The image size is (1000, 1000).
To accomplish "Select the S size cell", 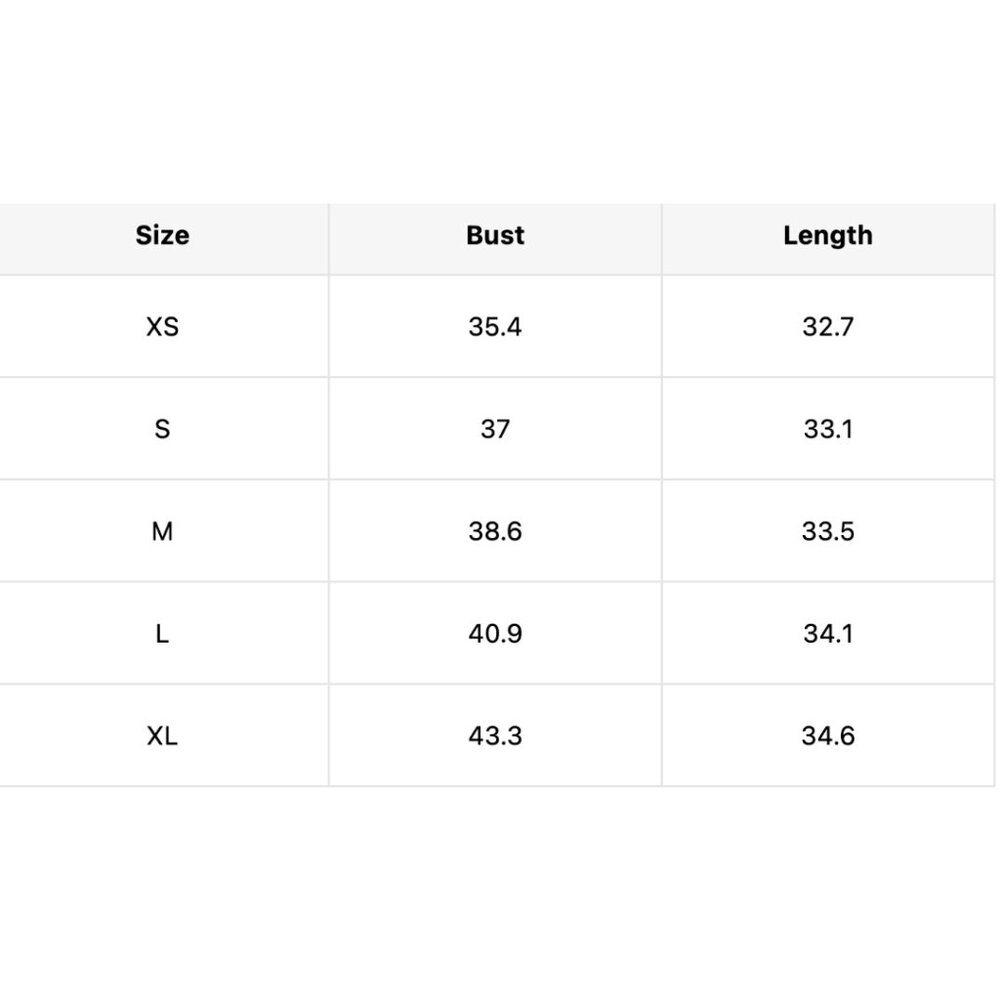I will click(x=162, y=429).
